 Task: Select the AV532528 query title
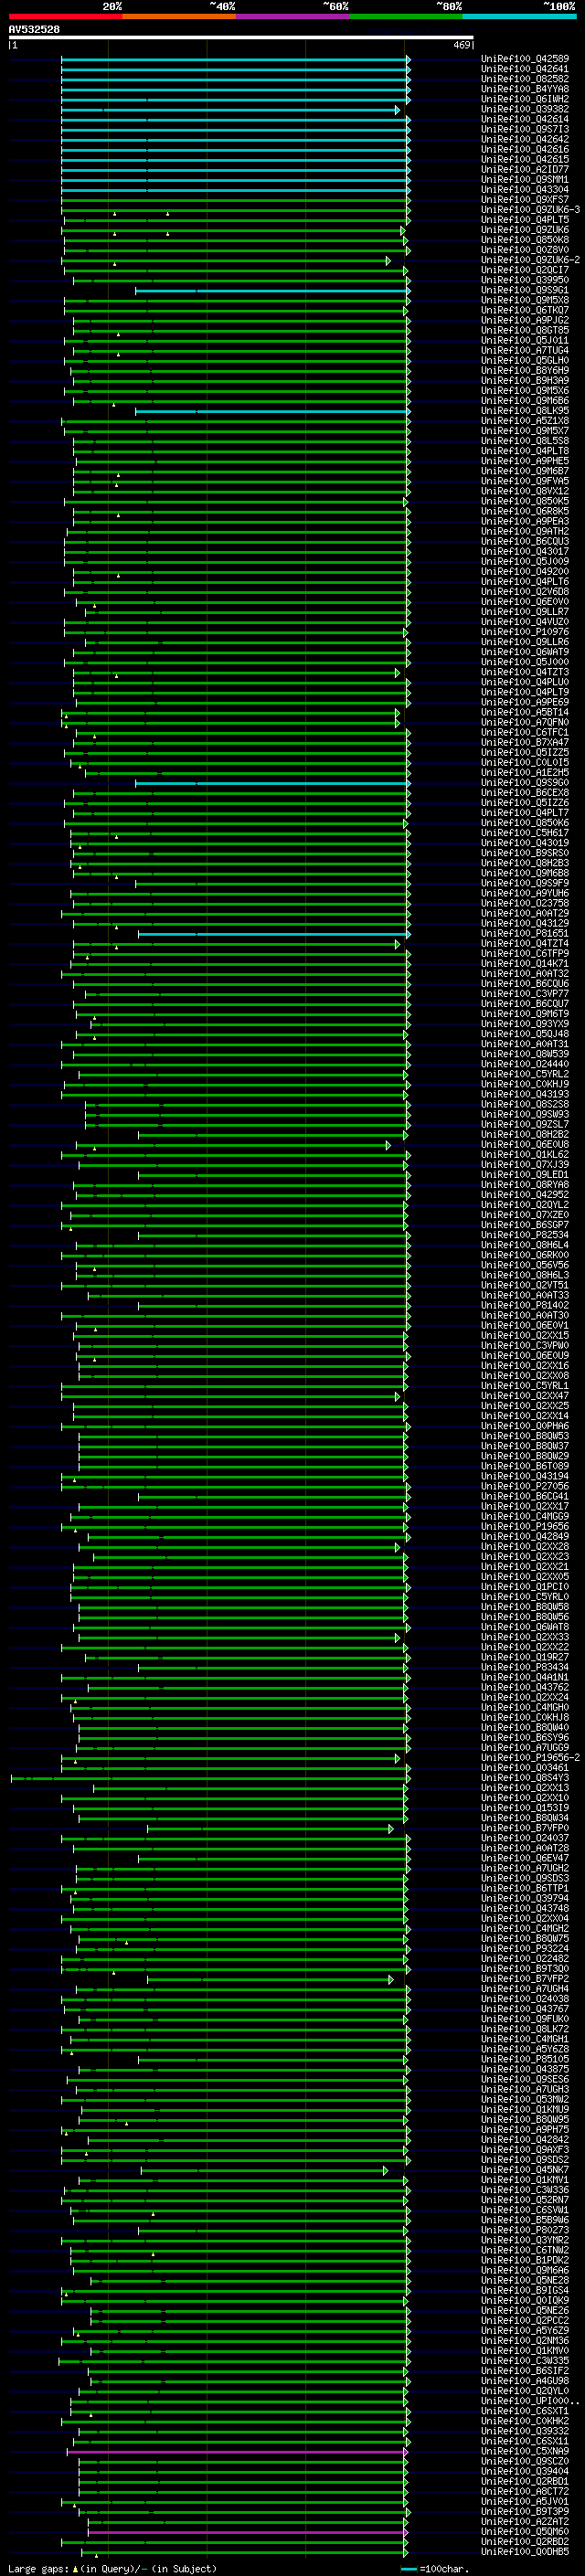point(34,29)
